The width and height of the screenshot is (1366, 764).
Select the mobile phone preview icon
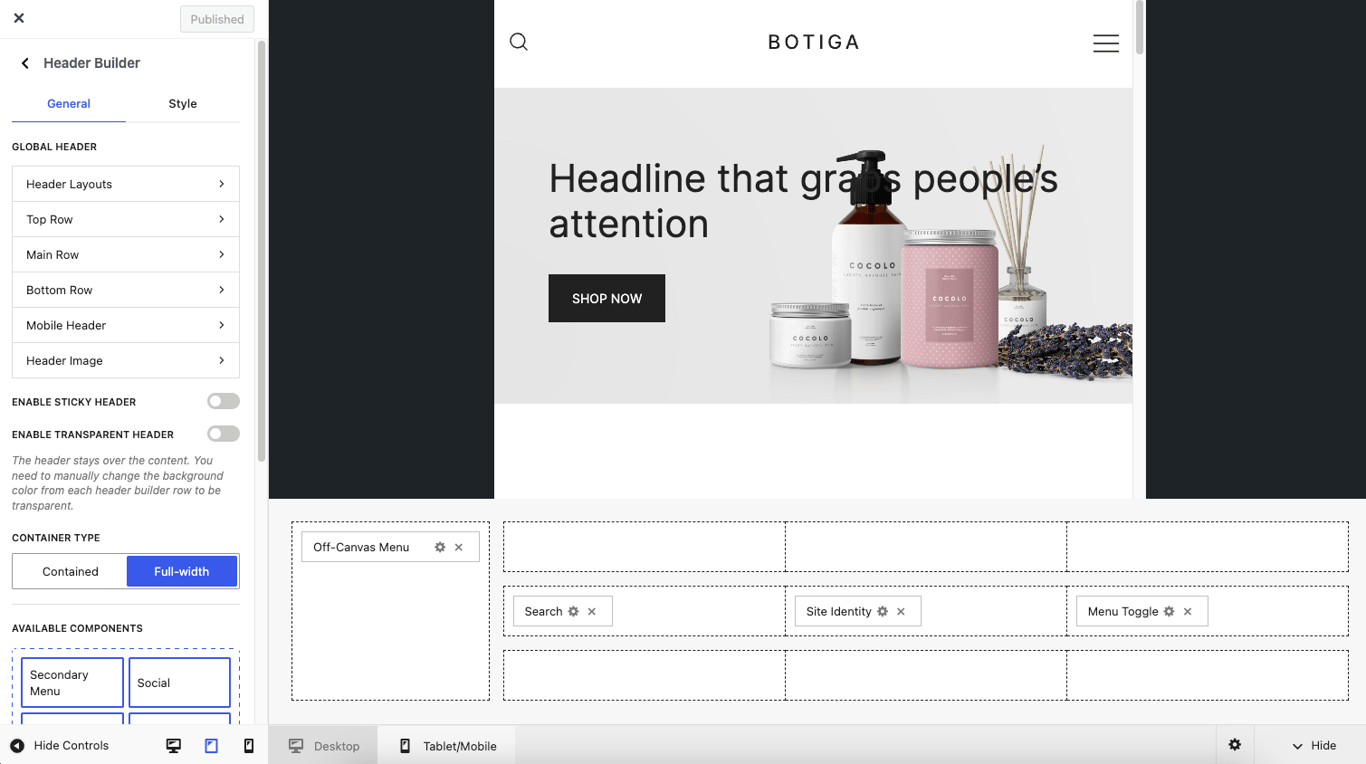[248, 745]
